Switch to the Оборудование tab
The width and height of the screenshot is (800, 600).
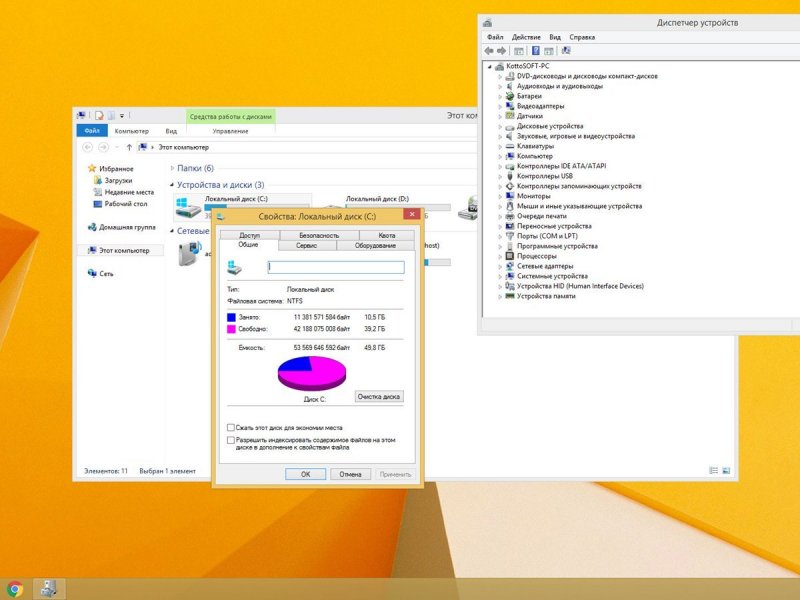(375, 246)
